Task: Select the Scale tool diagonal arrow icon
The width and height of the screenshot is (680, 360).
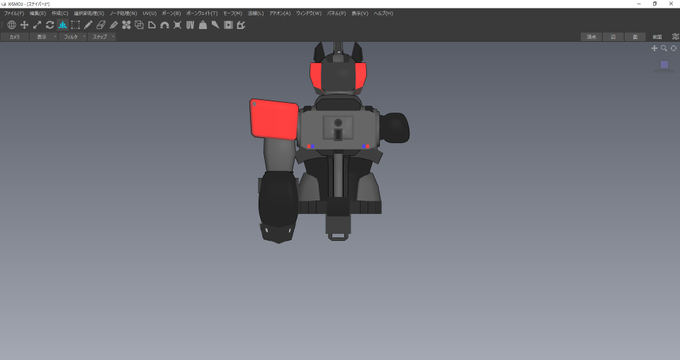Action: click(x=37, y=25)
